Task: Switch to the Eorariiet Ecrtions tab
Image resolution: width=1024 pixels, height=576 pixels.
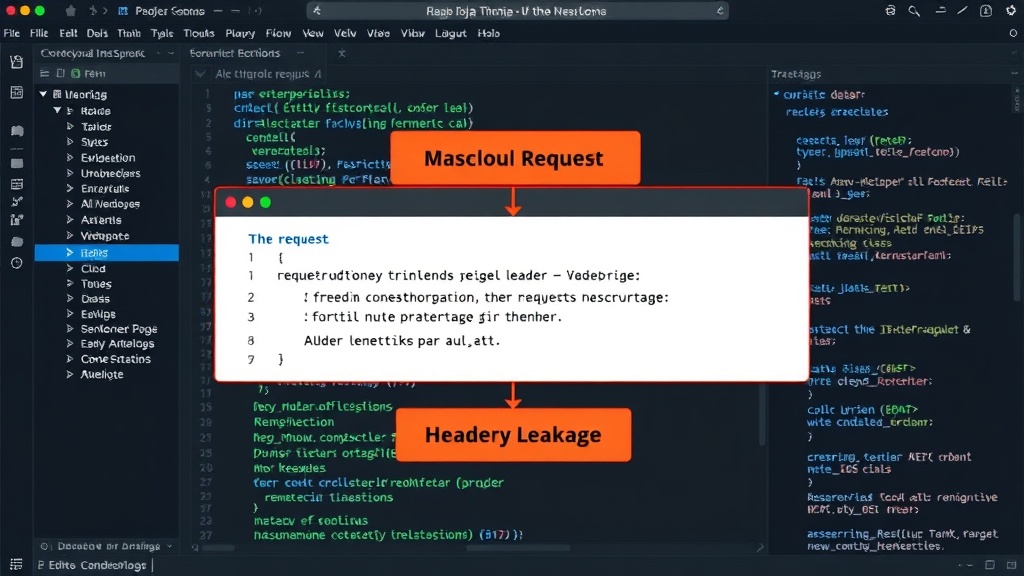Action: pos(234,54)
